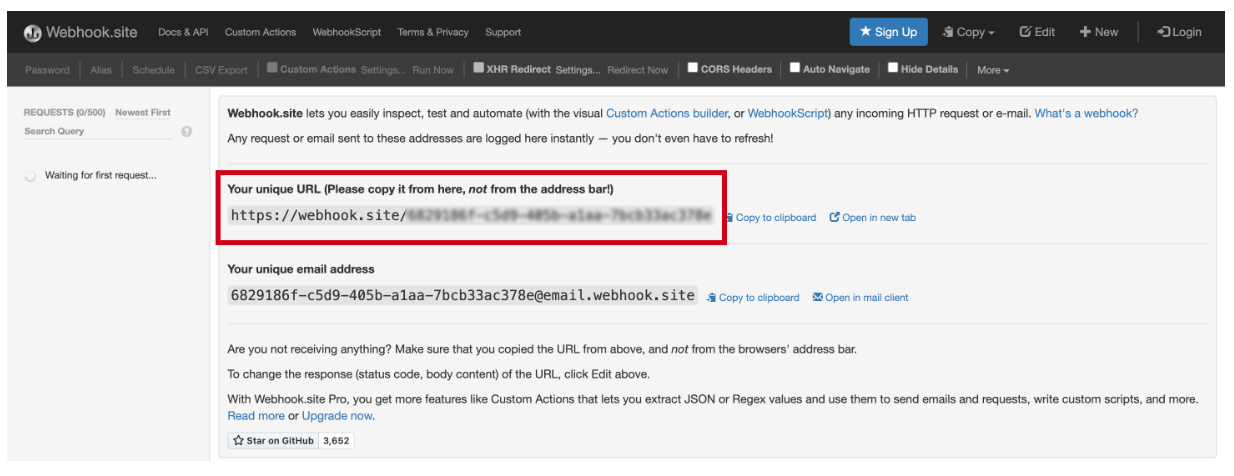1234x476 pixels.
Task: Click the Upgrade now link
Action: point(337,416)
